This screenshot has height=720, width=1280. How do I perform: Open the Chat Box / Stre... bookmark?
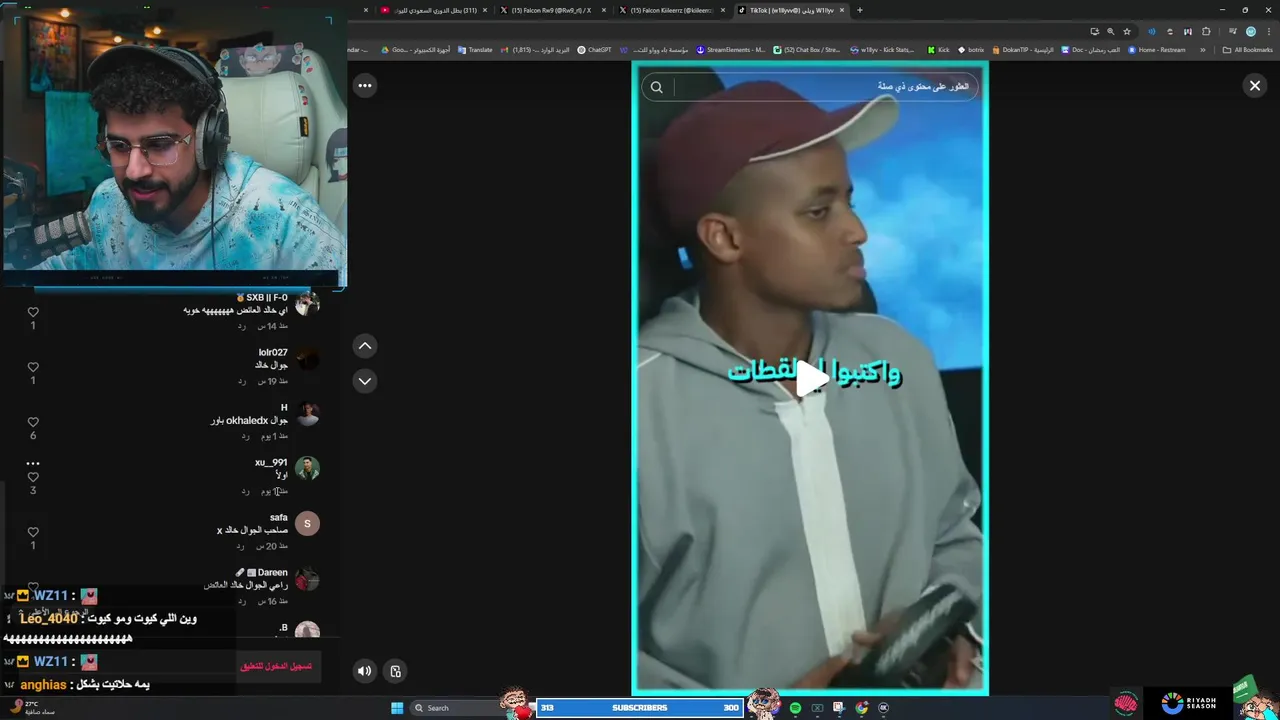(807, 49)
